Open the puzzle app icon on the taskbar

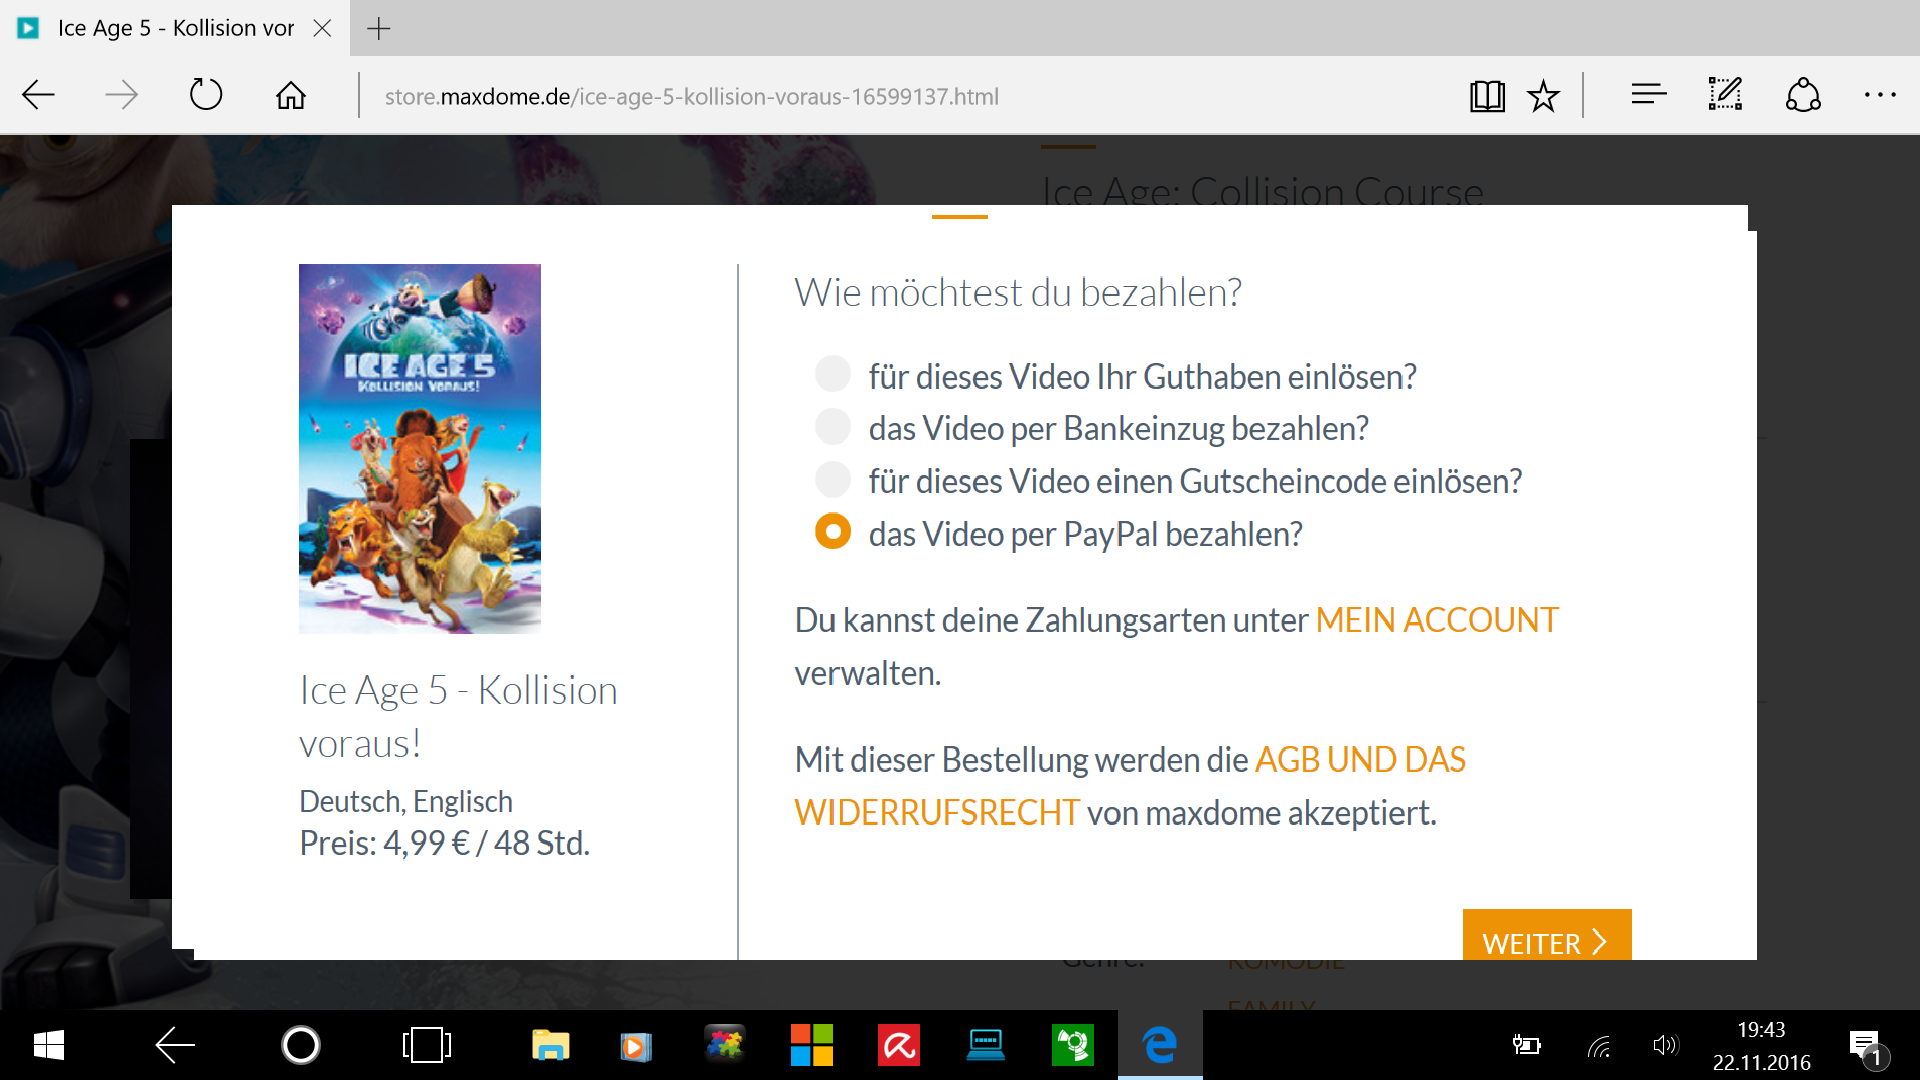pos(725,1045)
